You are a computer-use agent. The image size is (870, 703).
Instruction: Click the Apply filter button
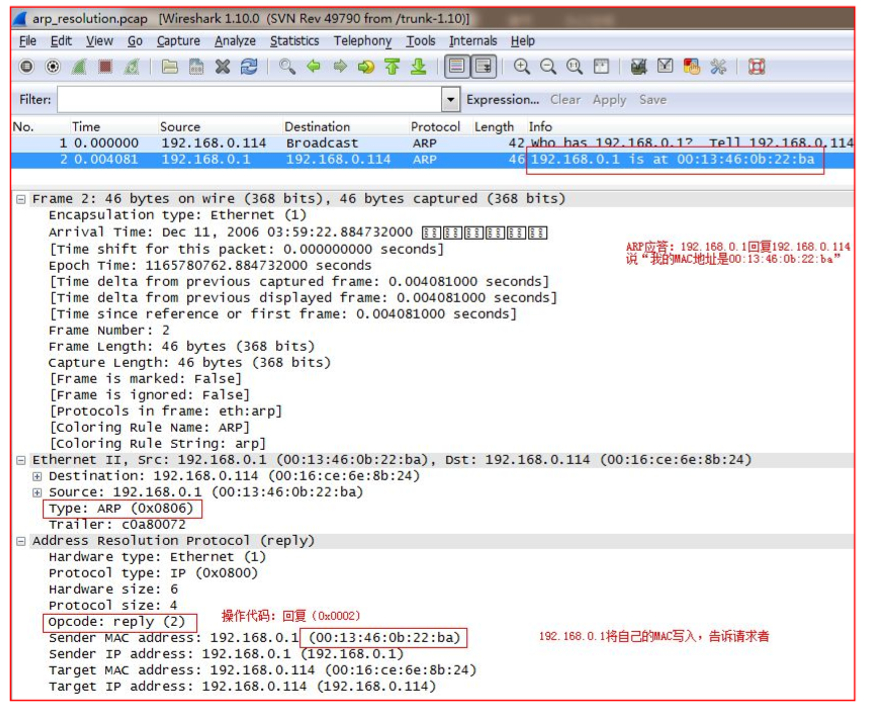click(609, 100)
